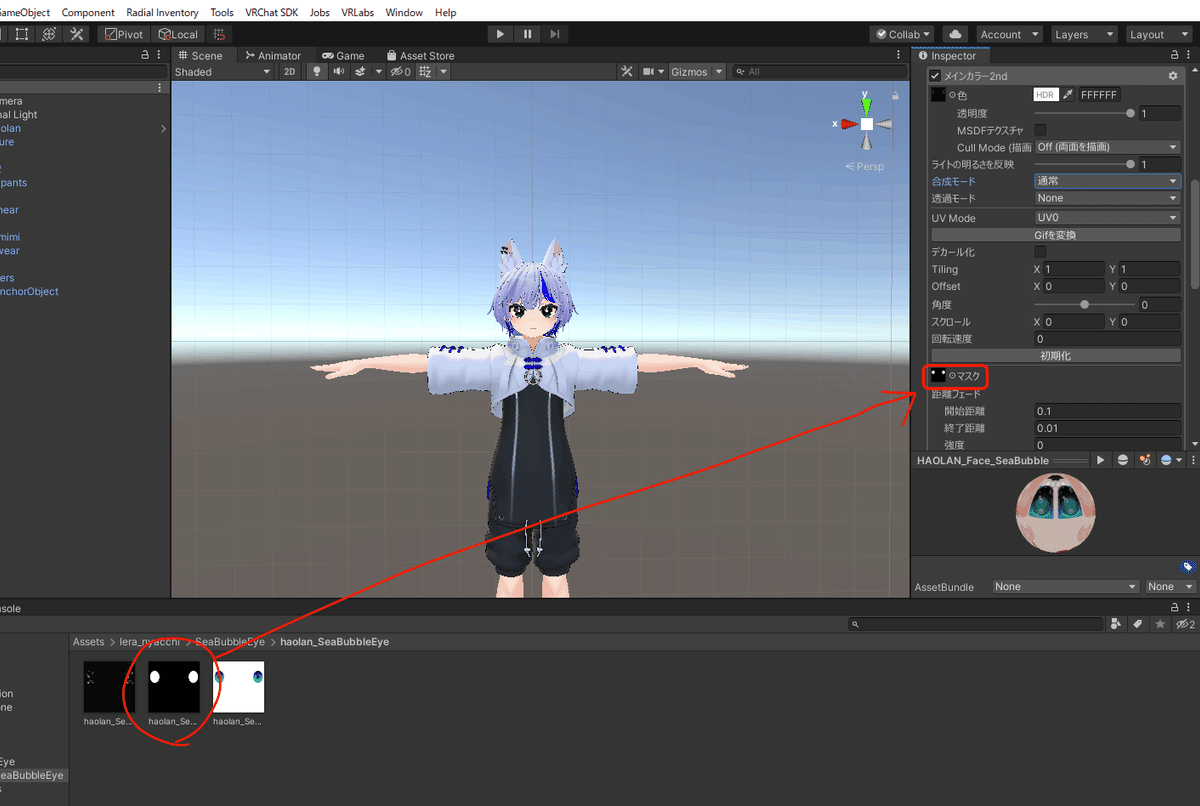This screenshot has width=1200, height=806.
Task: Toggle the メインカラー2nd checkbox
Action: pyautogui.click(x=936, y=76)
